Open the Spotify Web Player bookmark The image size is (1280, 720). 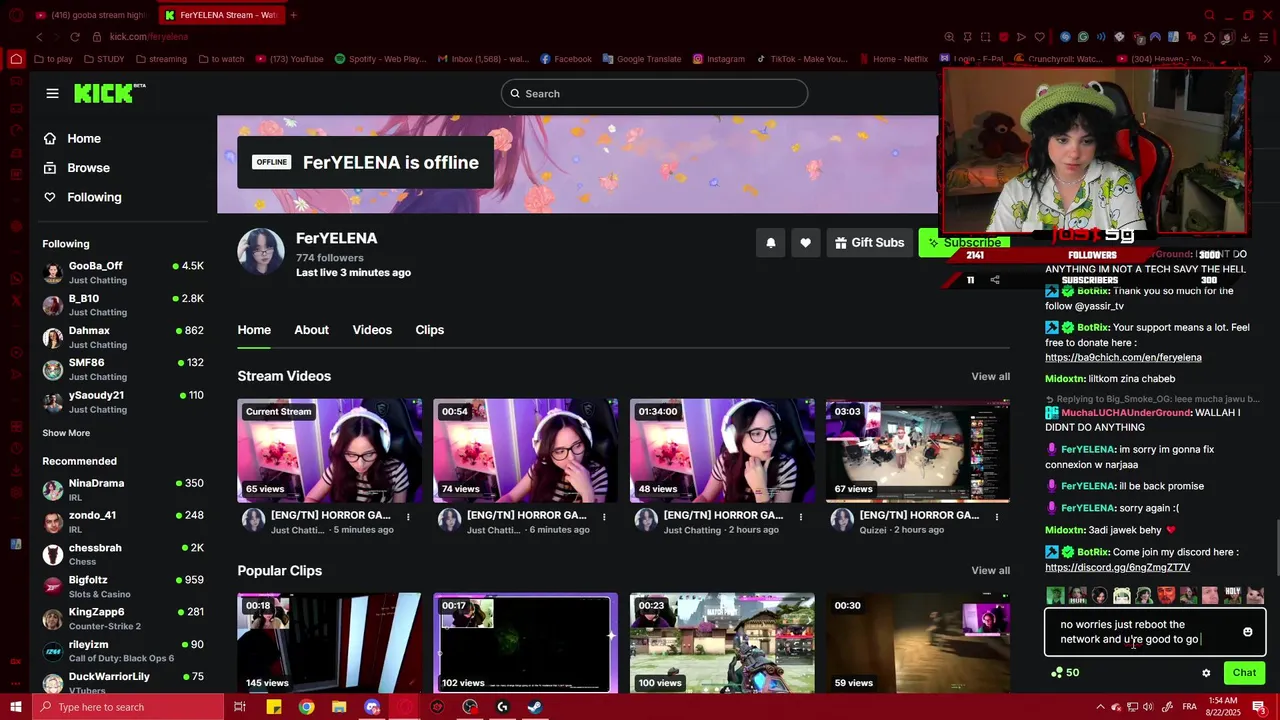pyautogui.click(x=380, y=59)
